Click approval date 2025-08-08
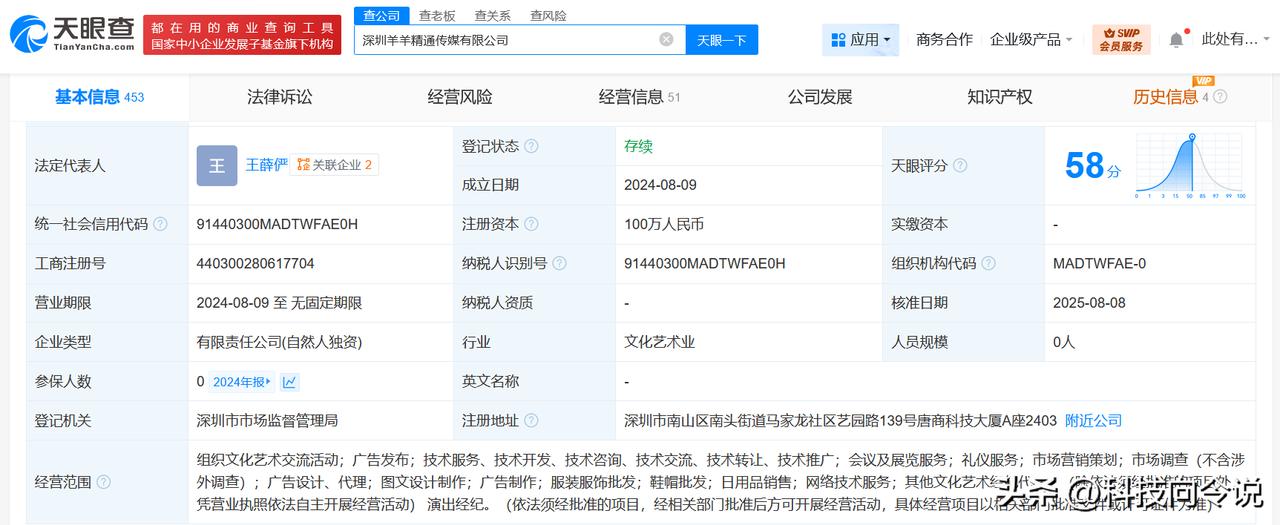 point(1089,302)
